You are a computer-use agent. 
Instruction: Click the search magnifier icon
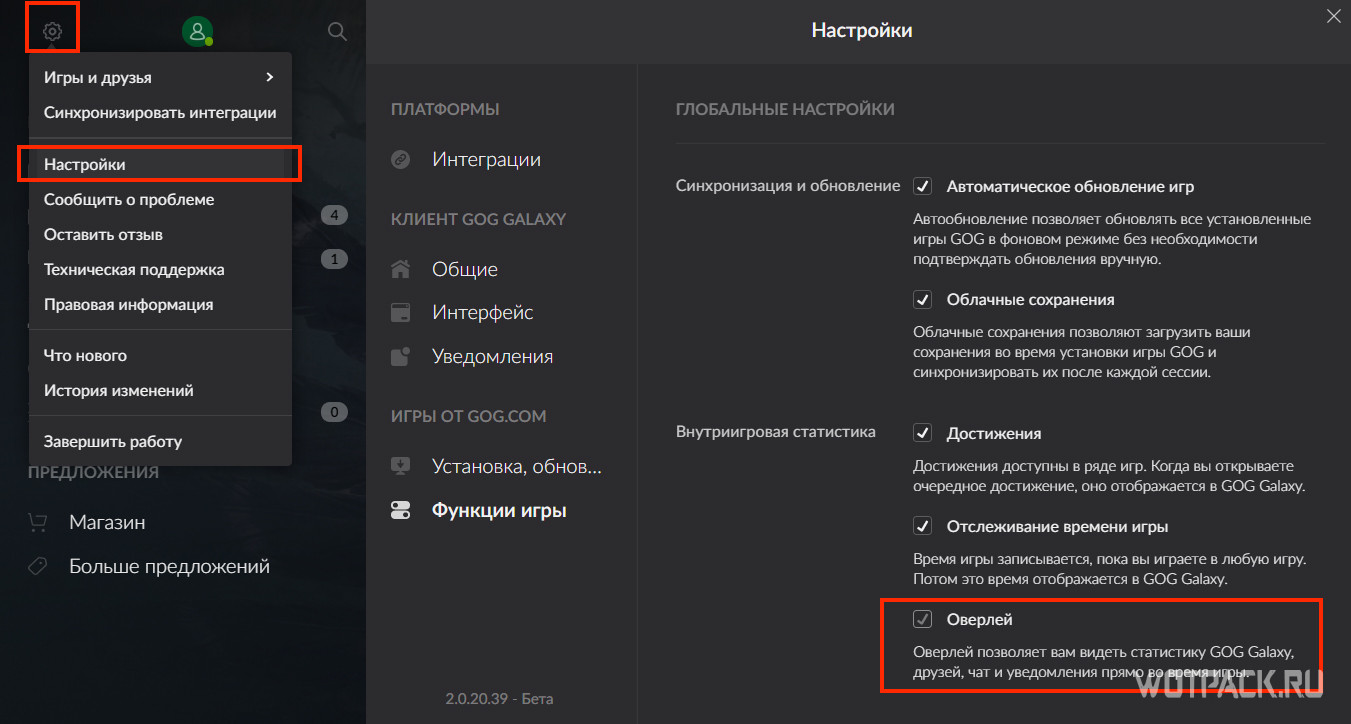[337, 32]
